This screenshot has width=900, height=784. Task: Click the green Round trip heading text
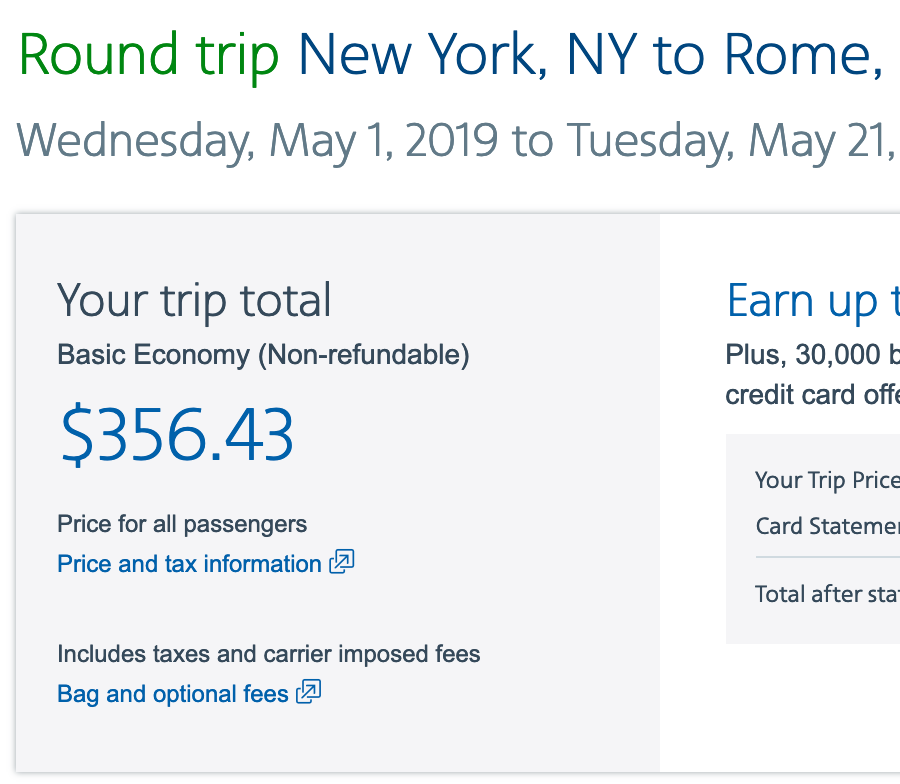[x=149, y=56]
